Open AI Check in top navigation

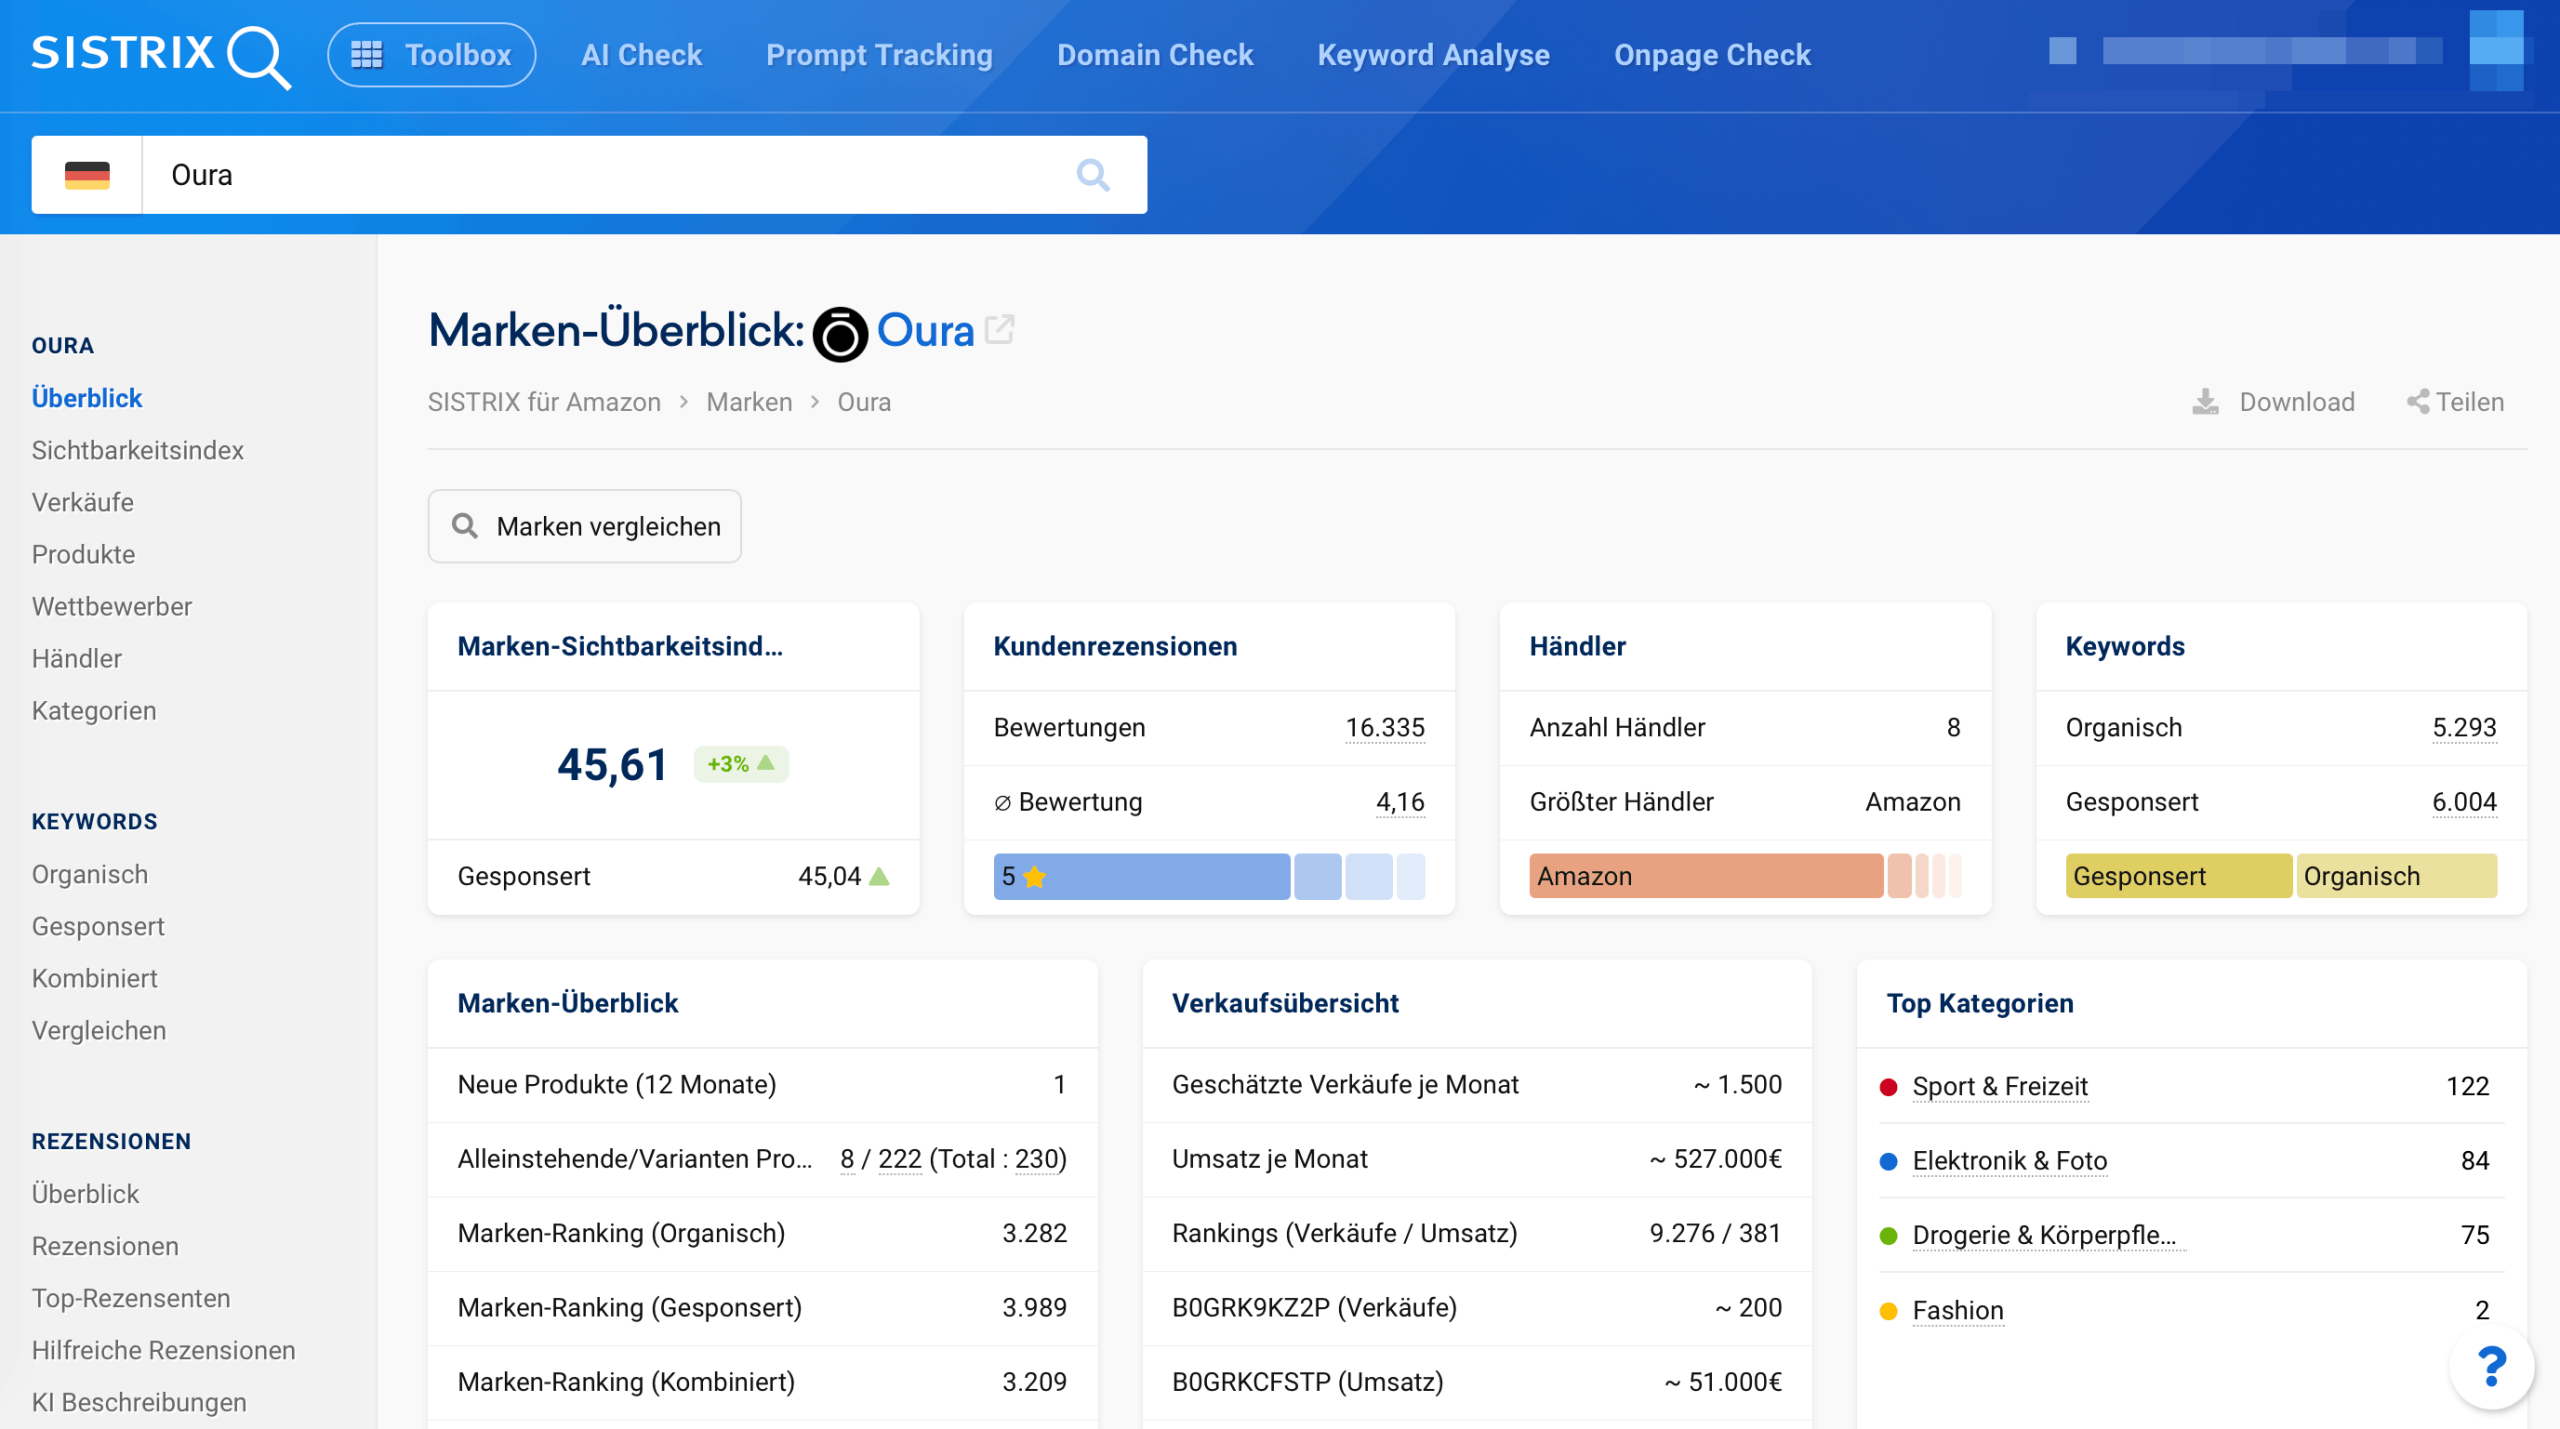(642, 55)
